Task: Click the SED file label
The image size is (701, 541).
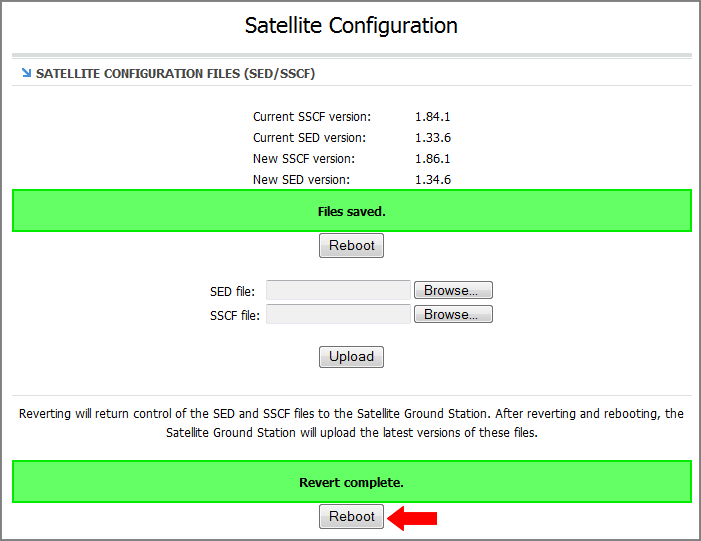Action: (x=232, y=291)
